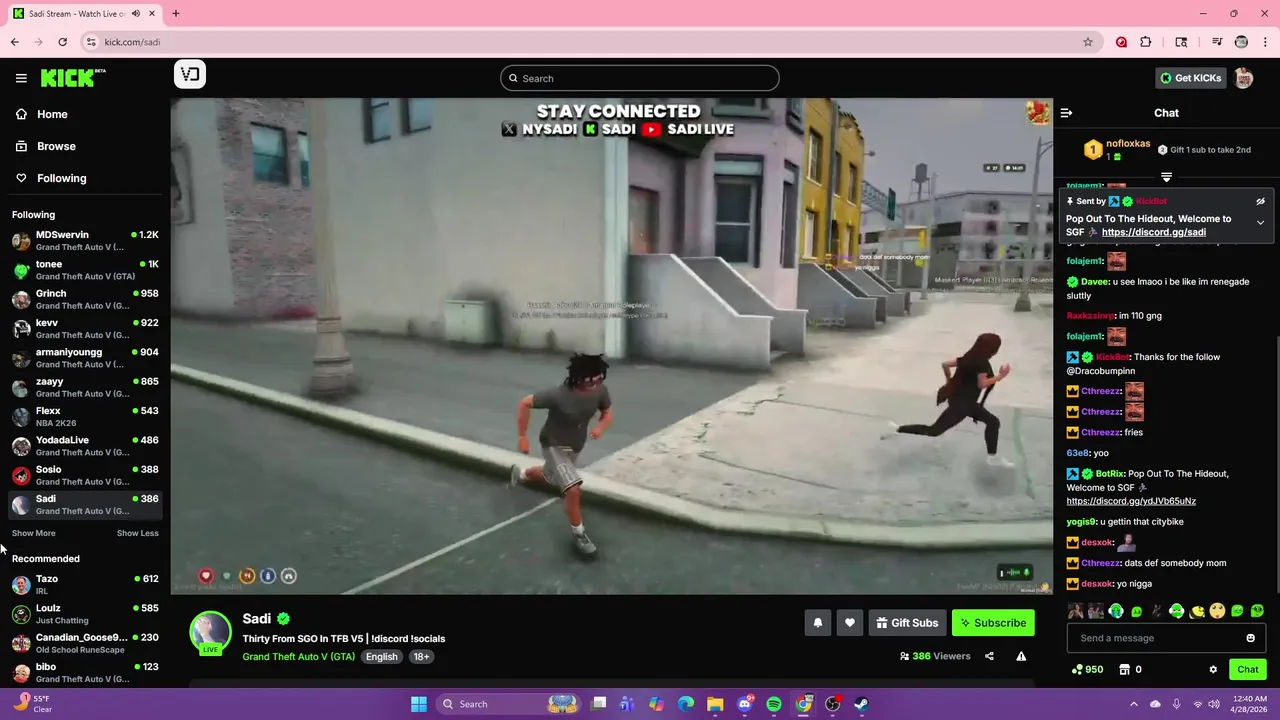1280x720 pixels.
Task: Collapse the chat panel arrow icon
Action: pyautogui.click(x=1066, y=113)
